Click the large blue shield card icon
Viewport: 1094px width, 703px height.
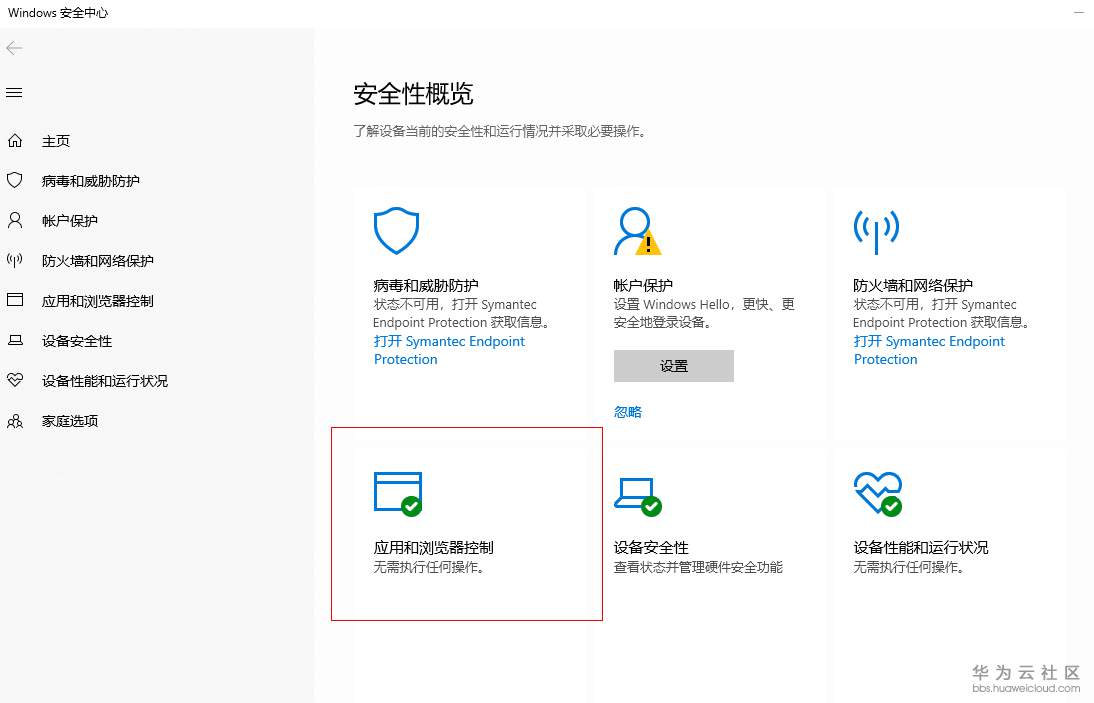pos(396,230)
